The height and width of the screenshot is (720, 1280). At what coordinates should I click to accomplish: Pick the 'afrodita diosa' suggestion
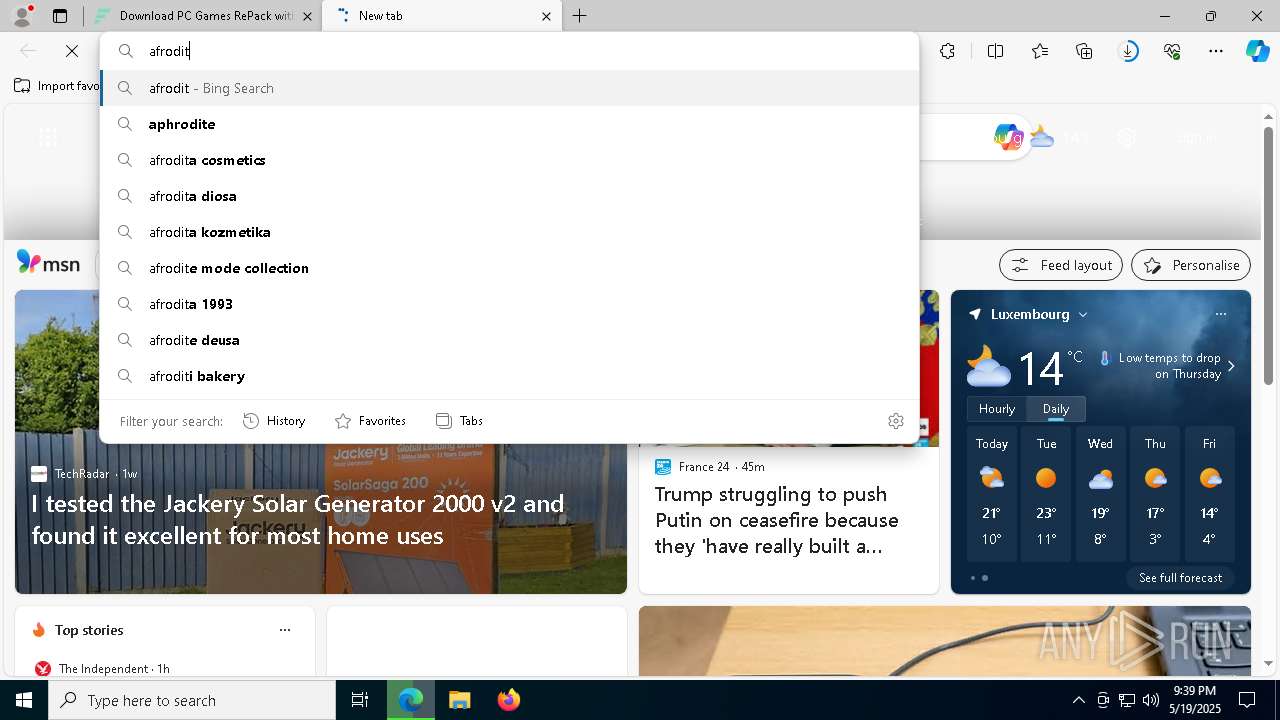point(509,196)
